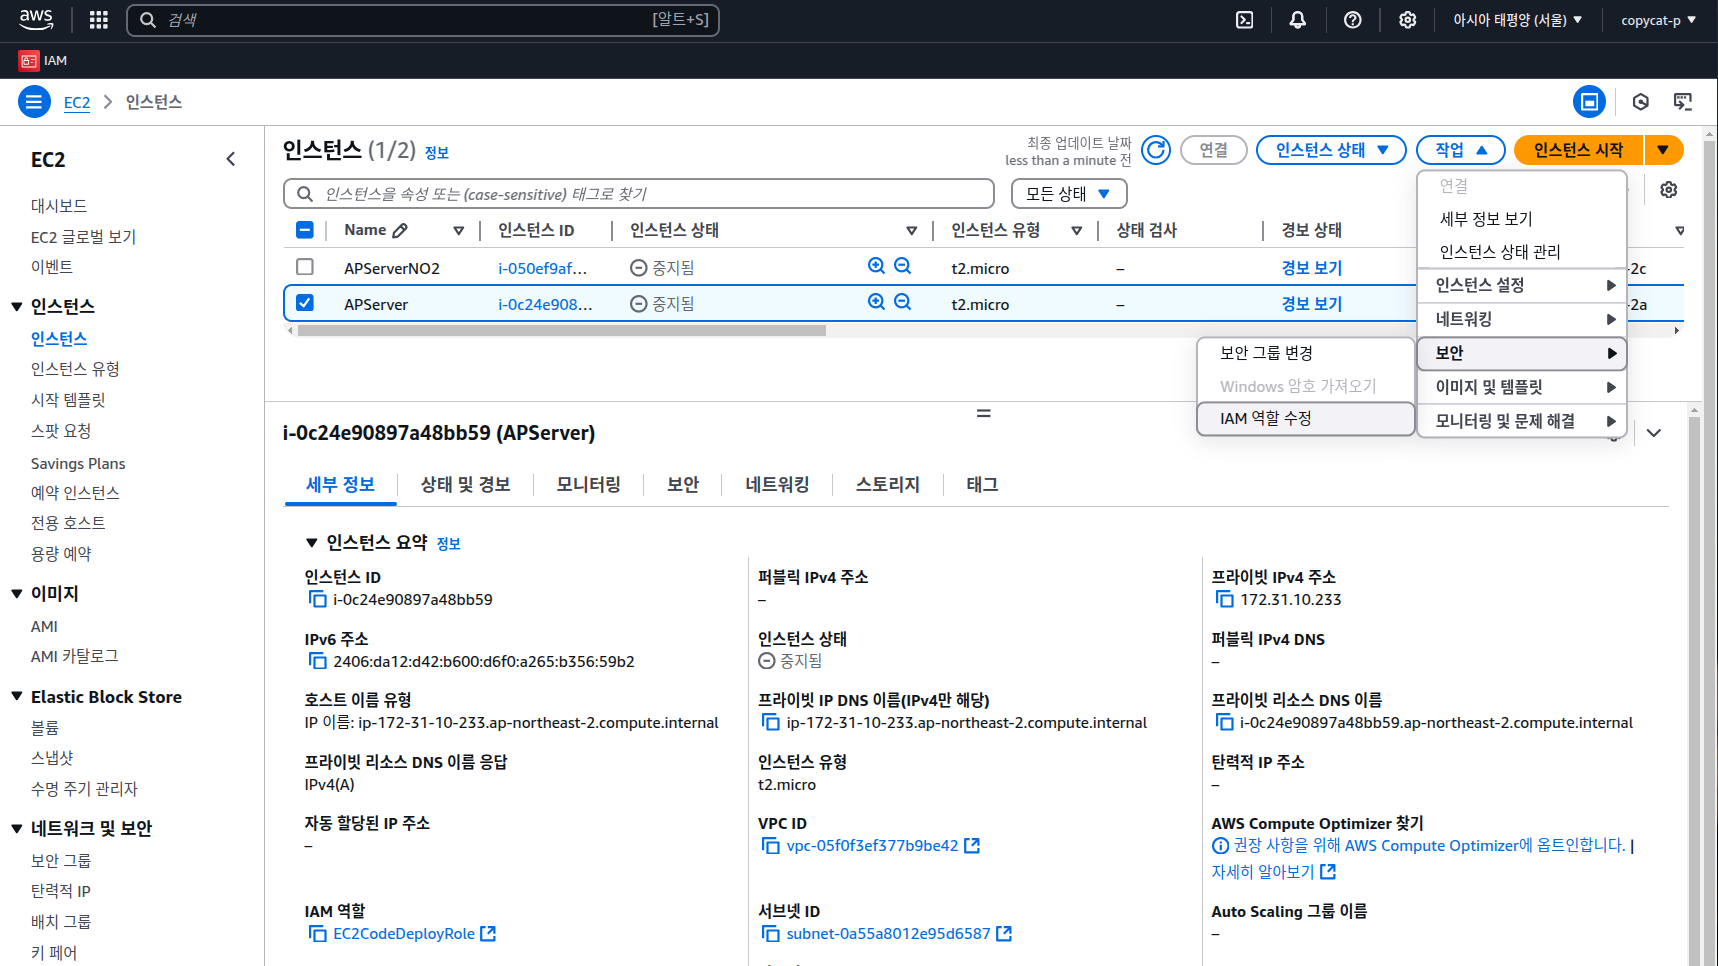Open the AMI catalog sidebar link
This screenshot has width=1718, height=966.
click(75, 656)
